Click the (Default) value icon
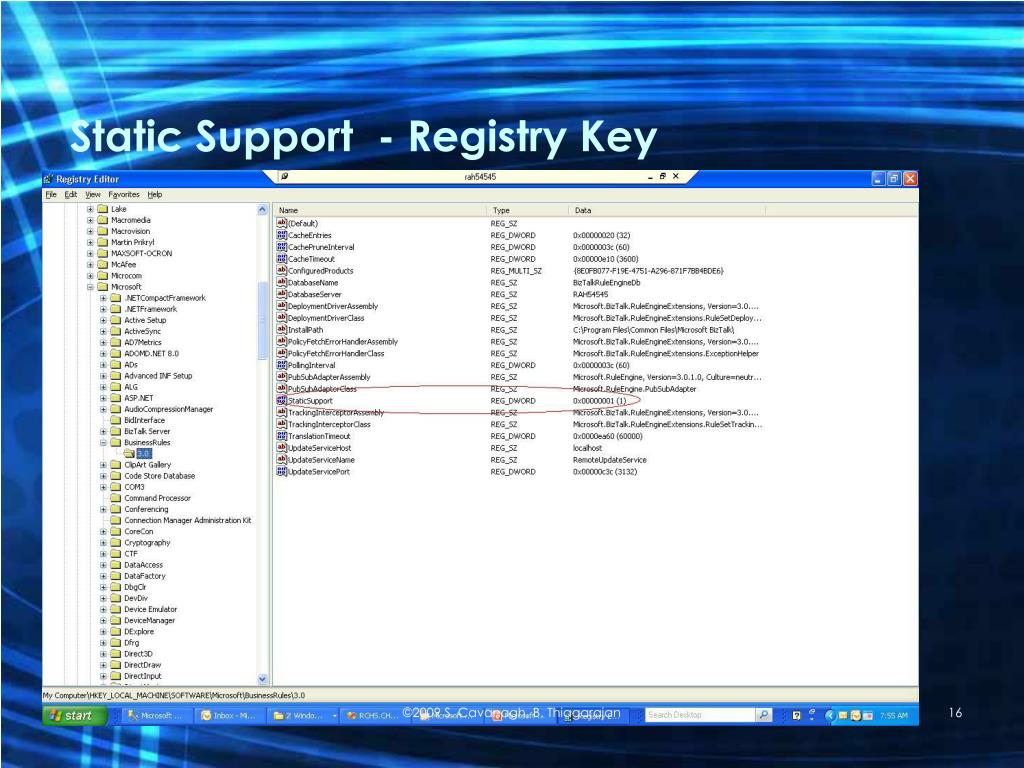Screen dimensions: 1024x768 281,223
